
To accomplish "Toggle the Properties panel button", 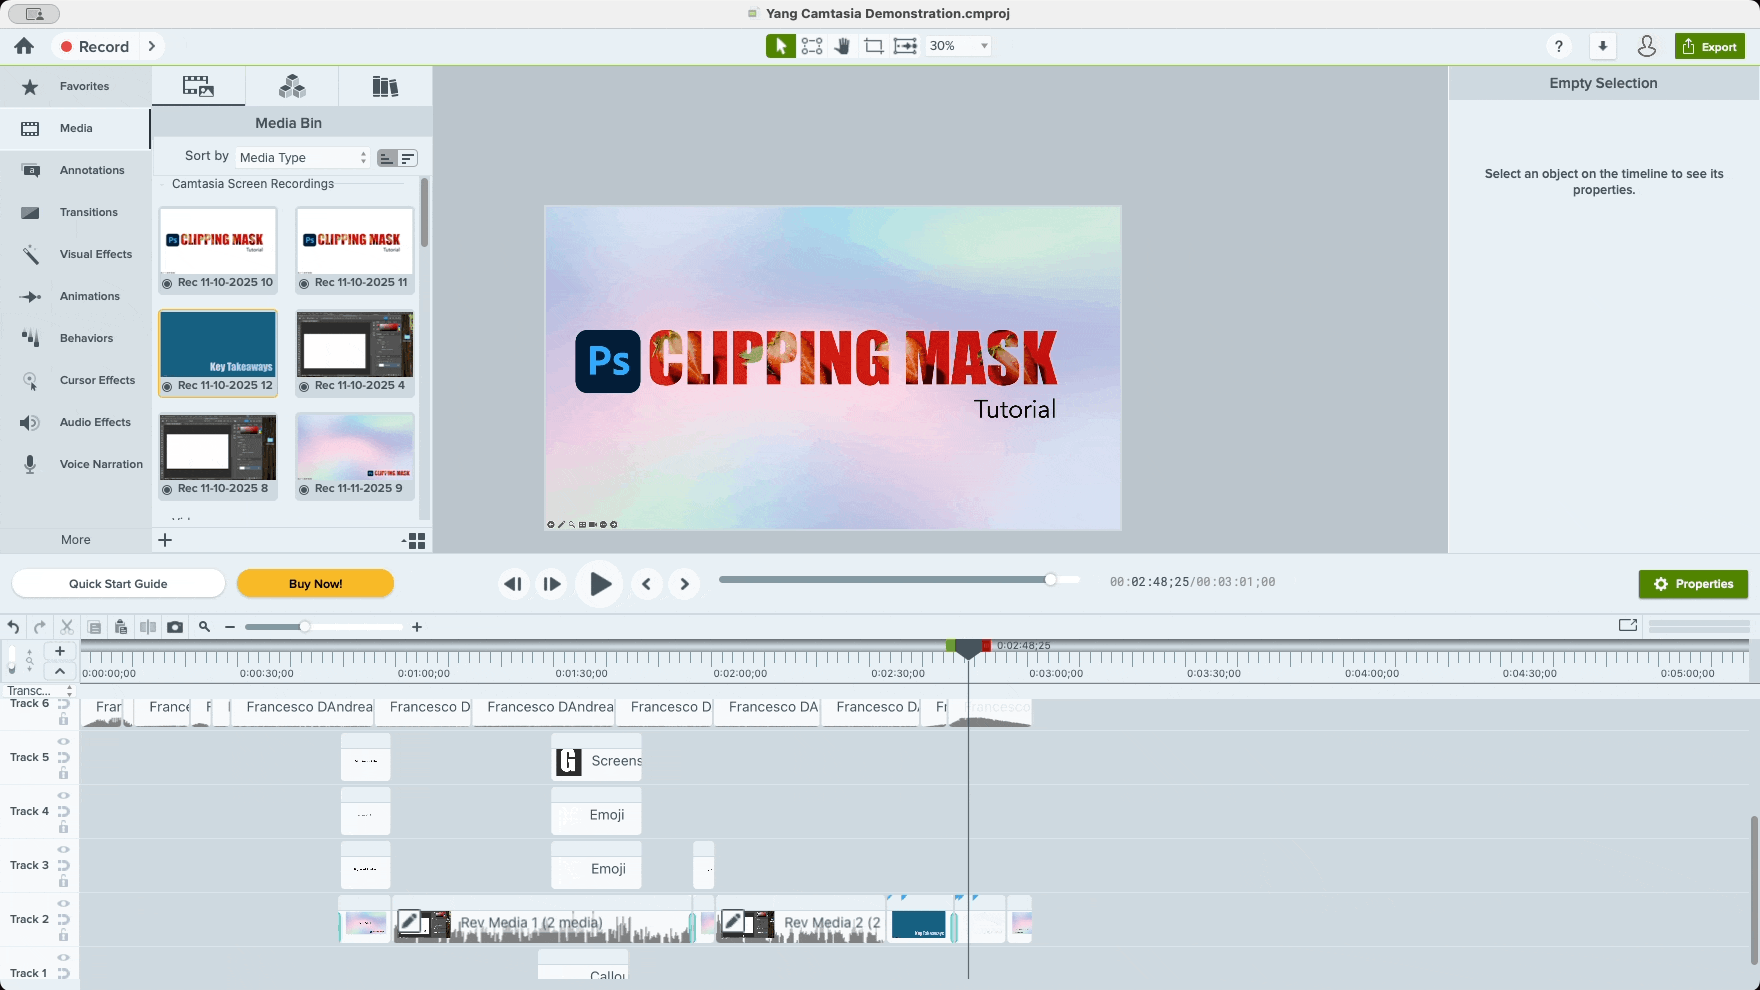I will click(x=1693, y=584).
